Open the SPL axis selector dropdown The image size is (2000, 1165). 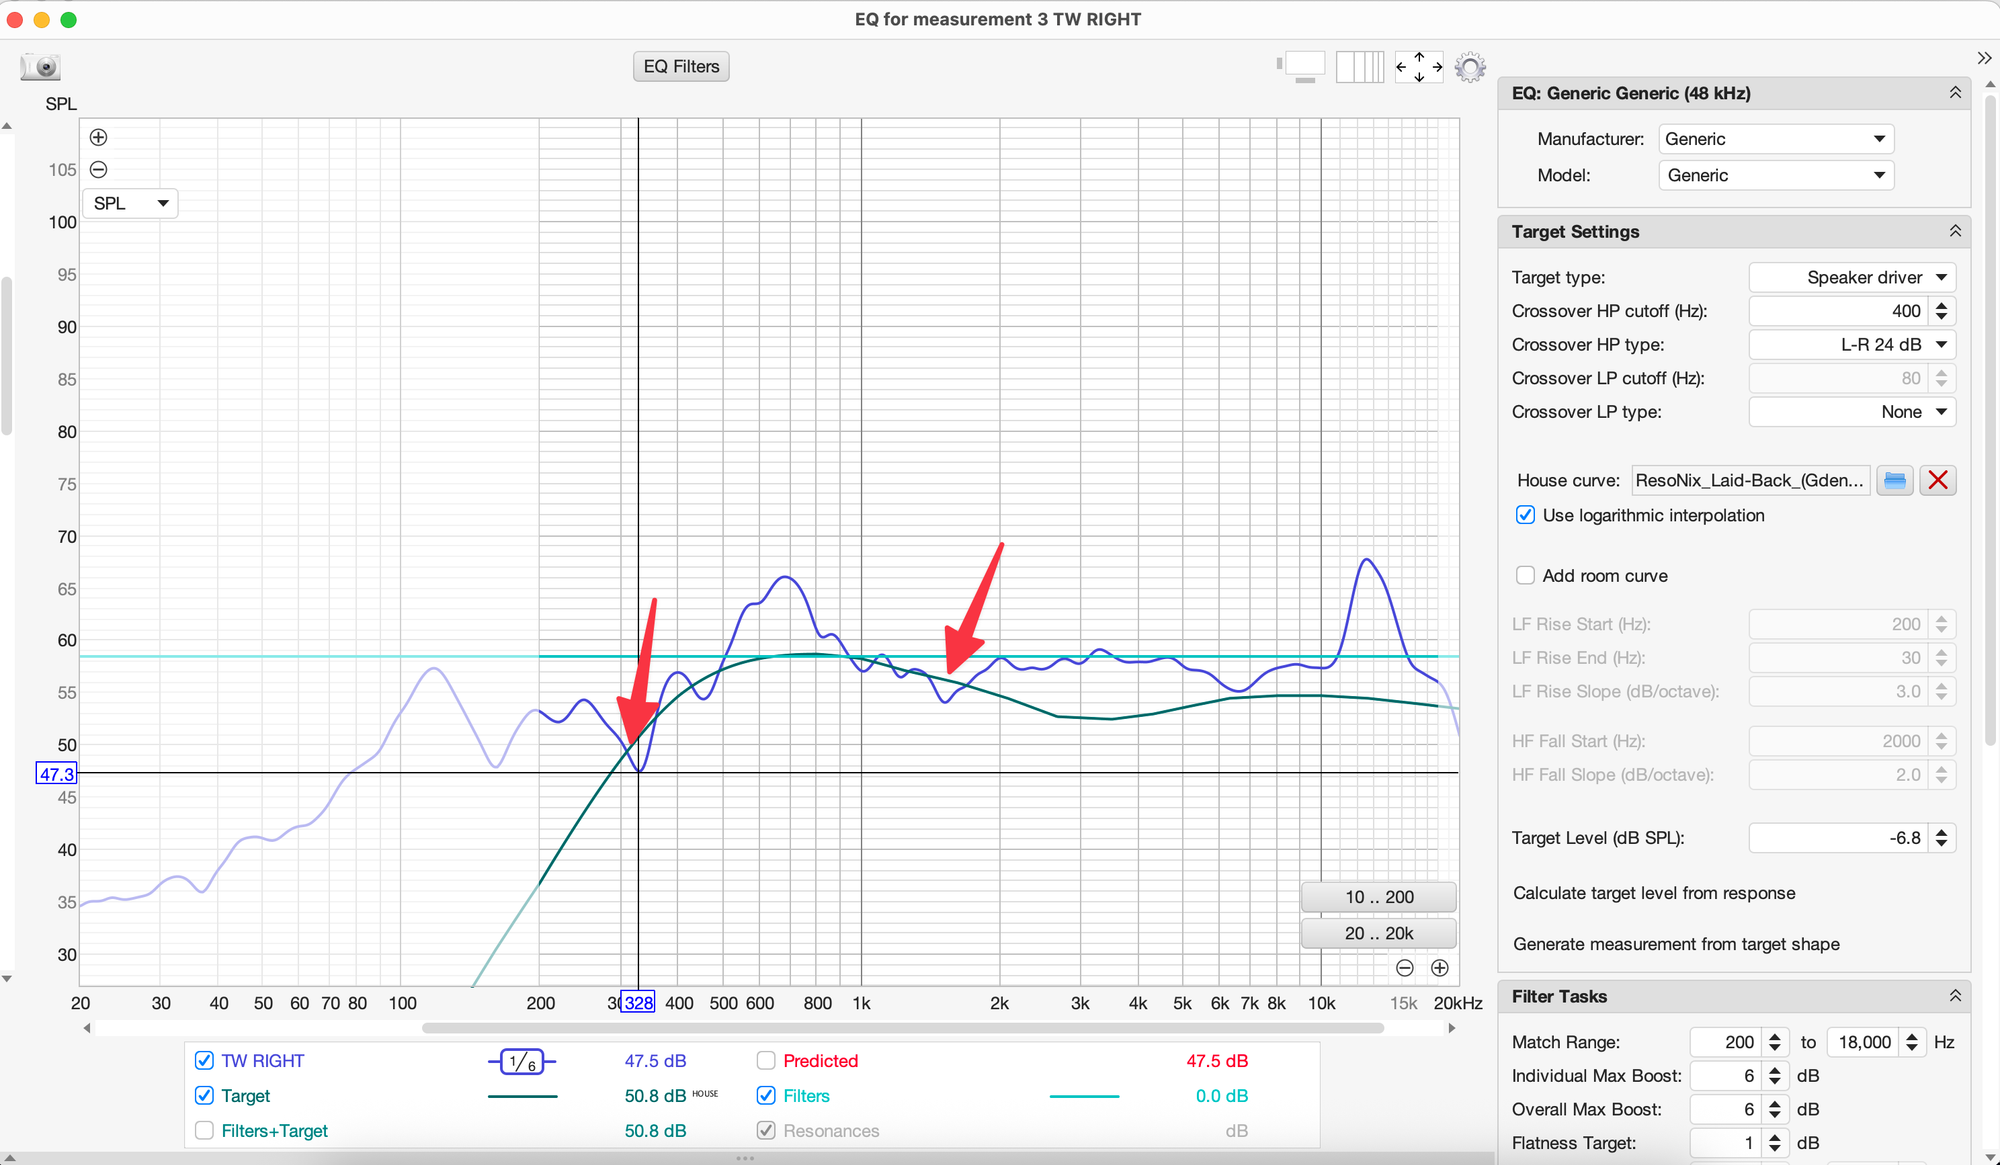point(130,204)
